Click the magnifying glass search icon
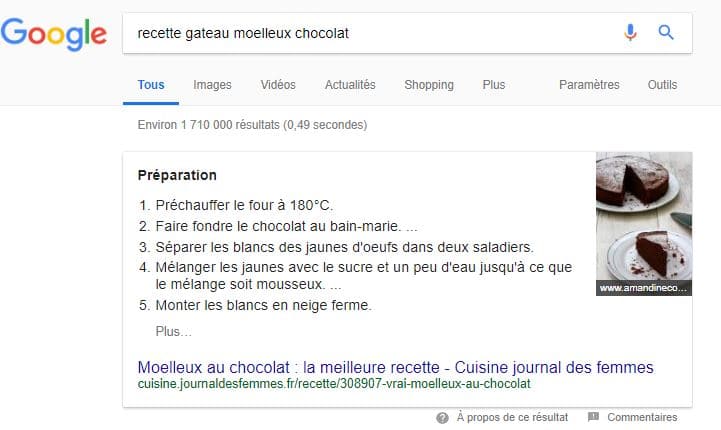Viewport: 721px width, 430px height. tap(666, 32)
